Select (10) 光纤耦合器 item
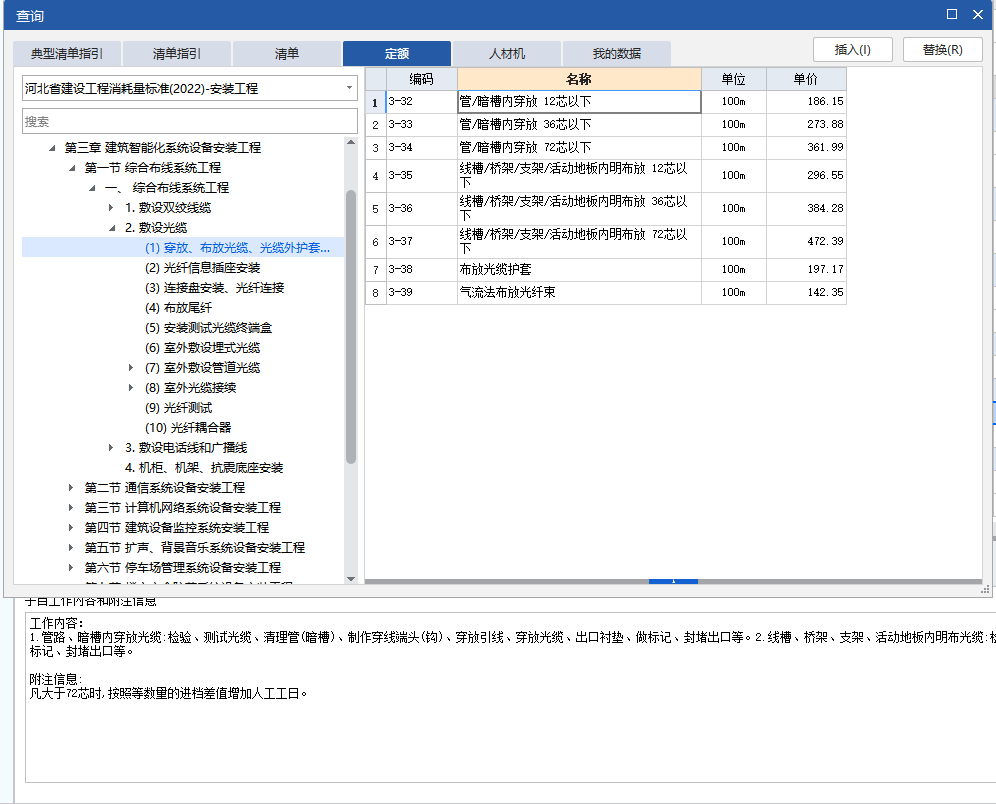 pos(188,427)
